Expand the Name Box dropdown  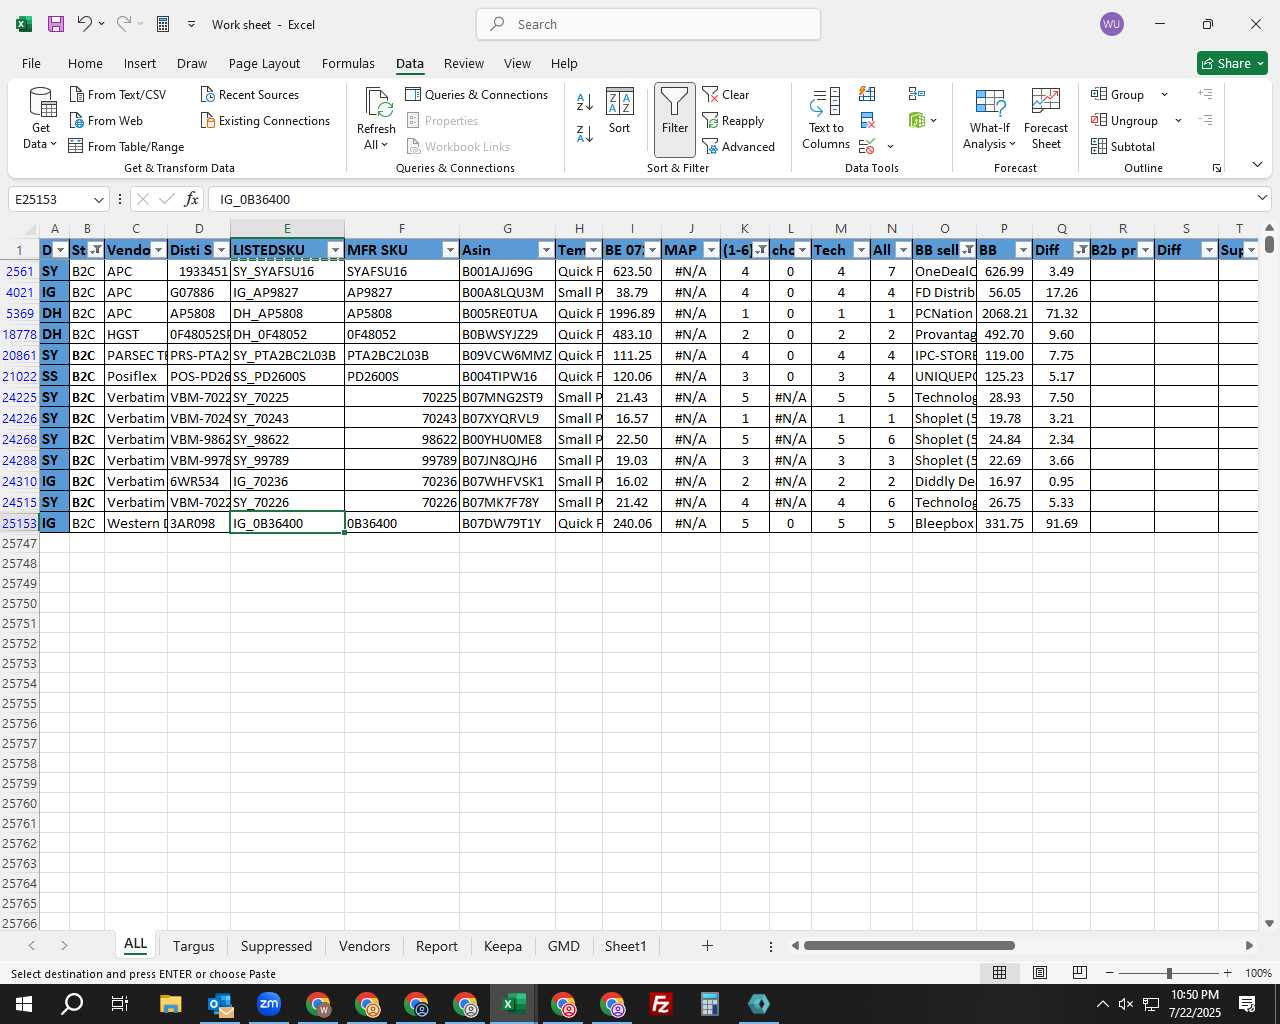coord(98,199)
